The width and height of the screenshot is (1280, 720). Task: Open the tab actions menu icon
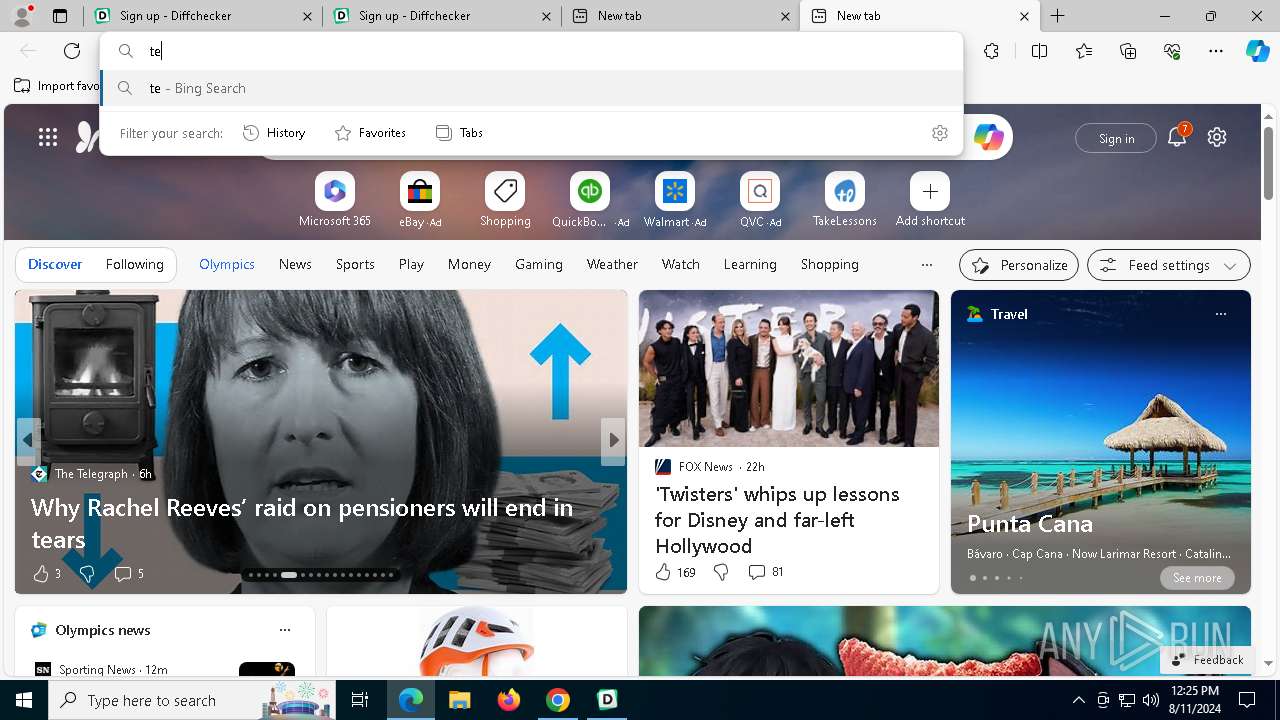tap(60, 16)
